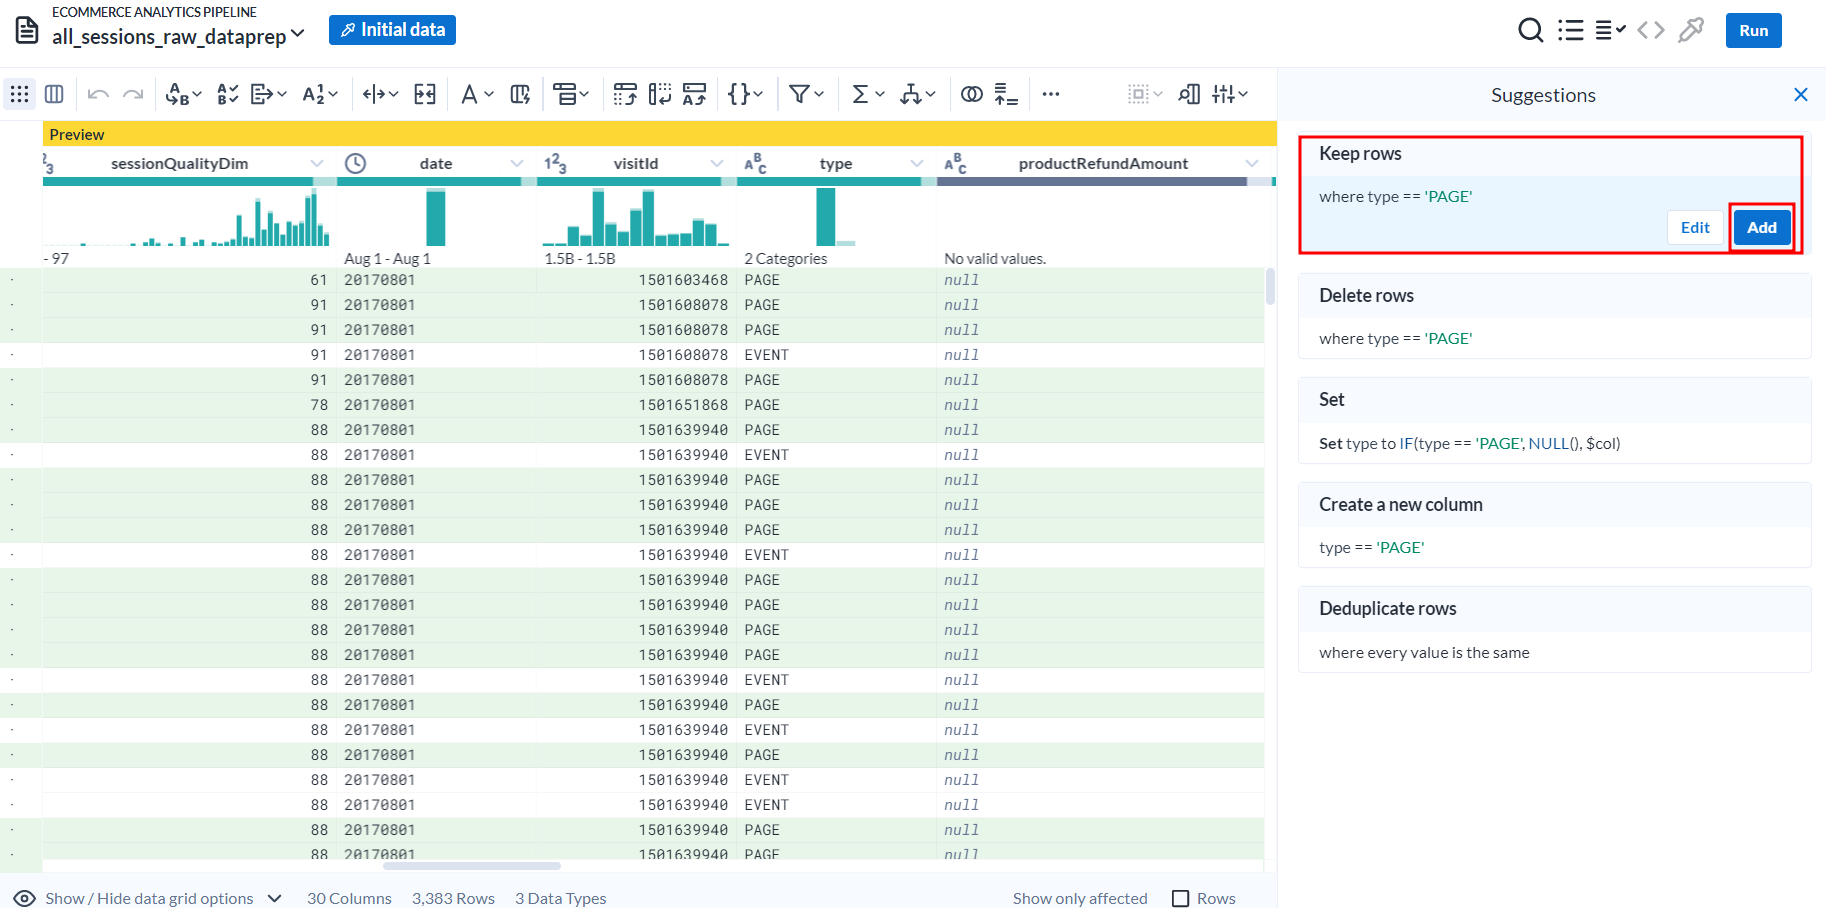Click the 3 Data Types label
1826x908 pixels.
[x=561, y=898]
